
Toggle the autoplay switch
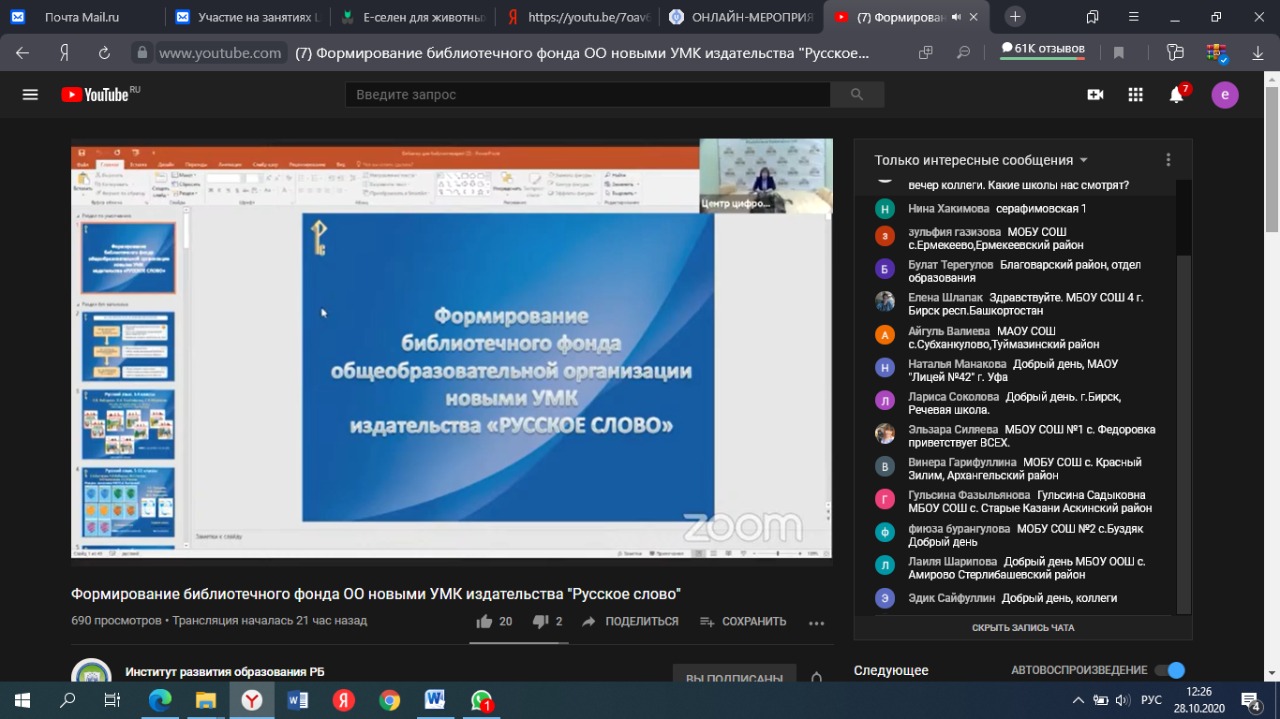coord(1169,670)
